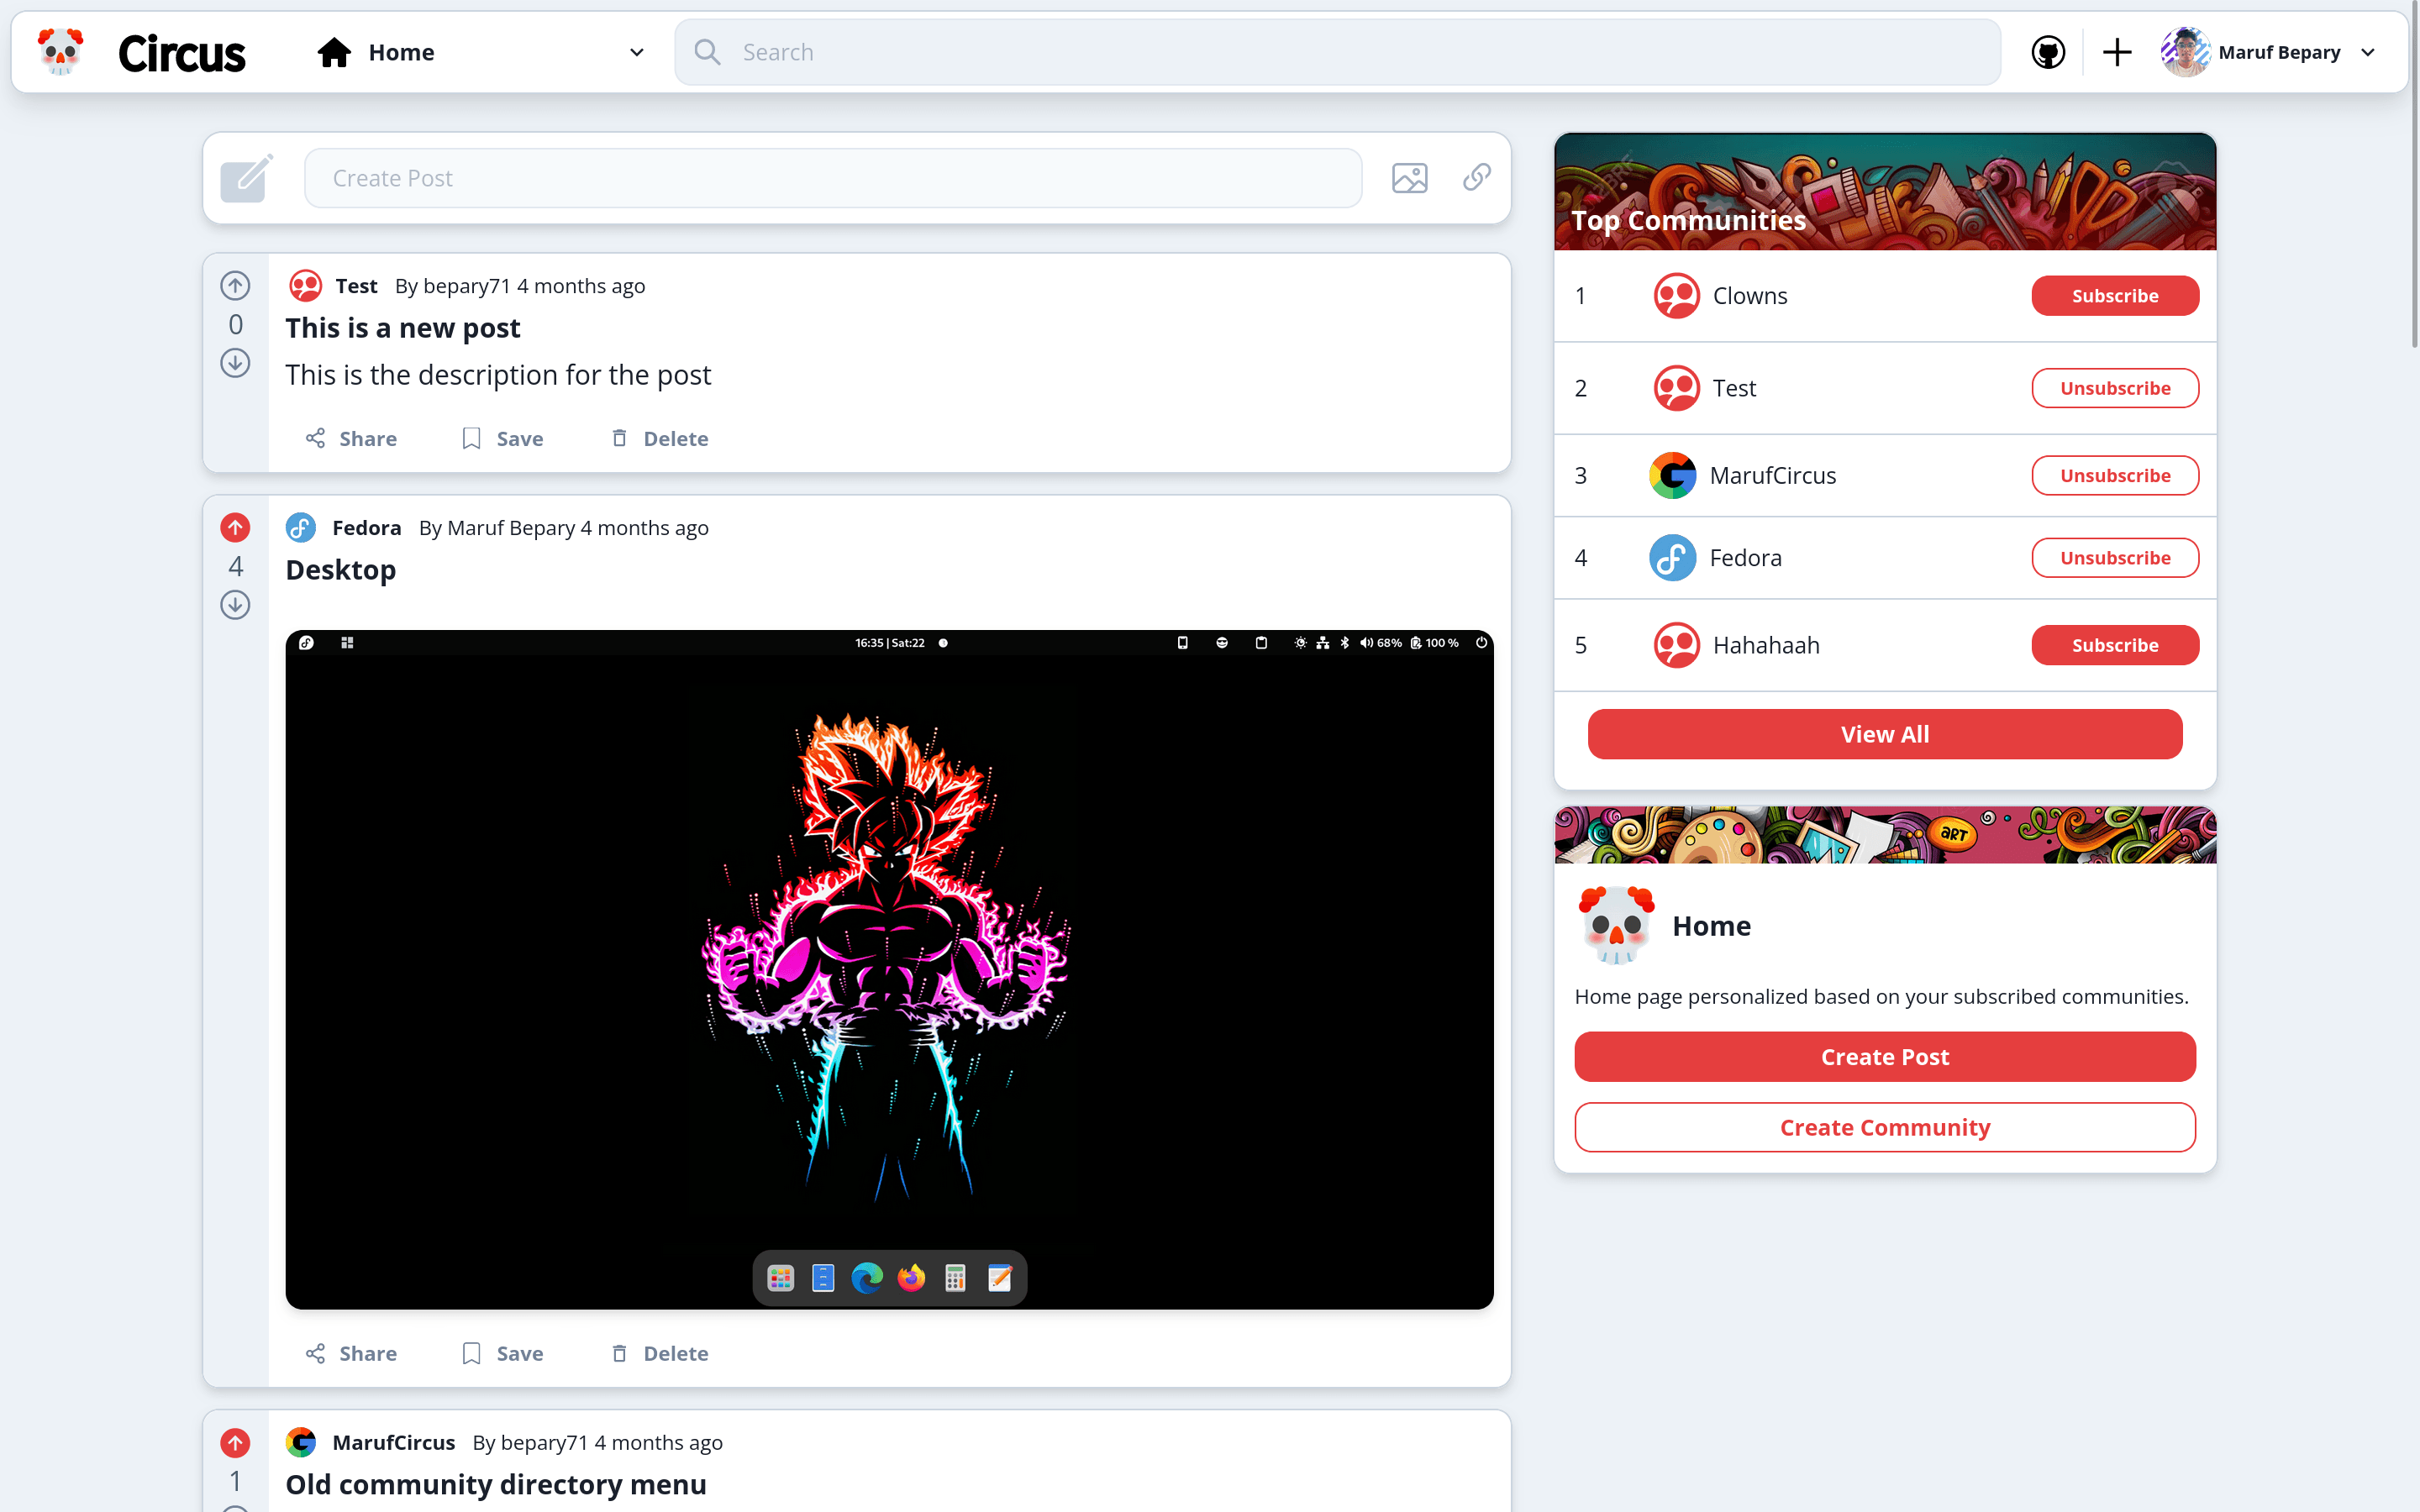Open Hahahaah in Top Communities list
Viewport: 2420px width, 1512px height.
(x=1766, y=645)
